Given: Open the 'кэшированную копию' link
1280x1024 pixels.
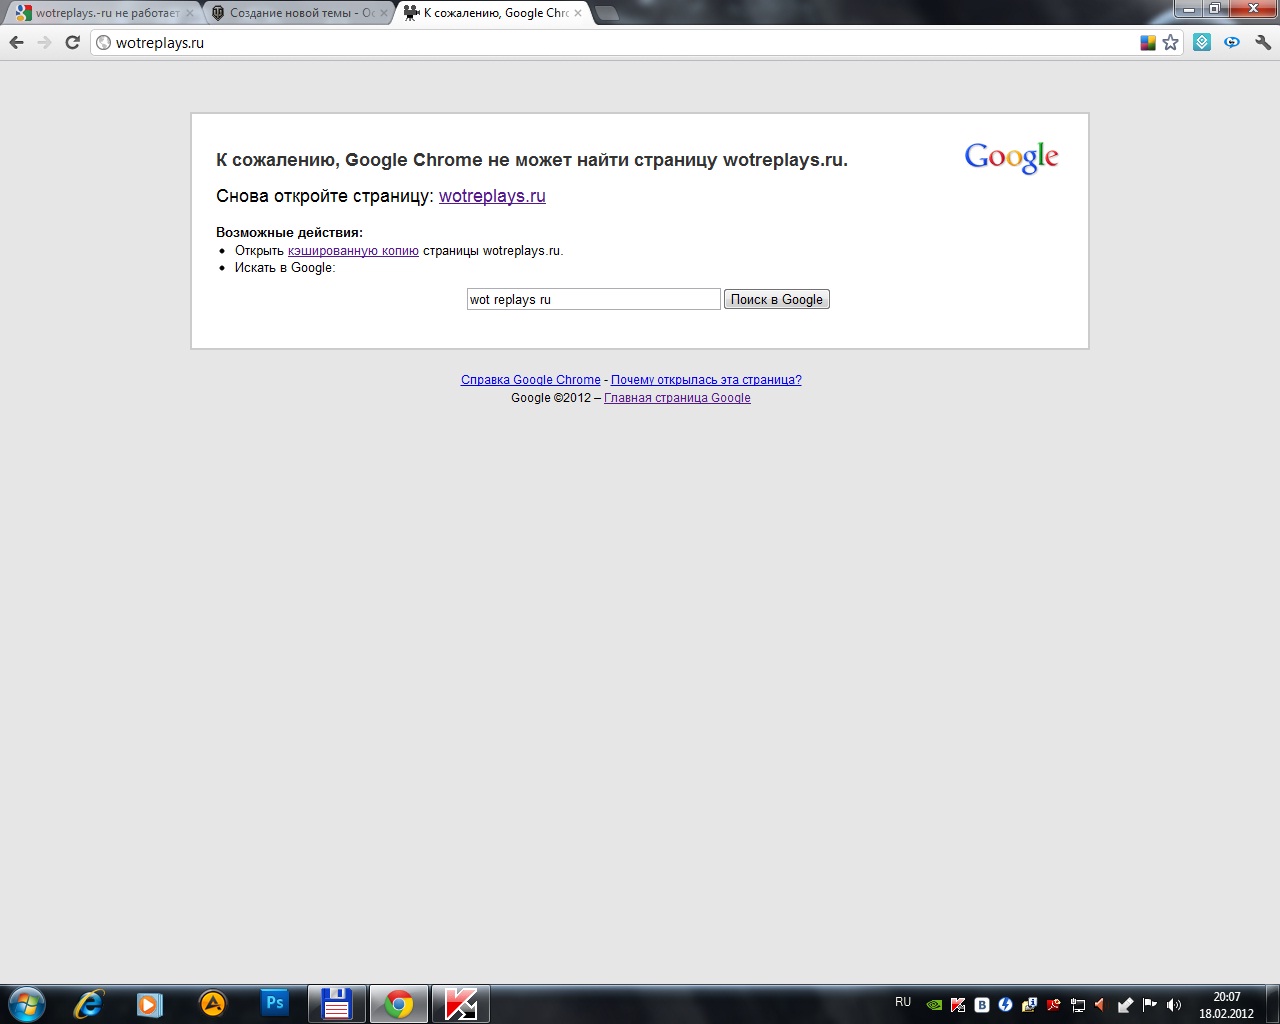Looking at the screenshot, I should point(353,251).
